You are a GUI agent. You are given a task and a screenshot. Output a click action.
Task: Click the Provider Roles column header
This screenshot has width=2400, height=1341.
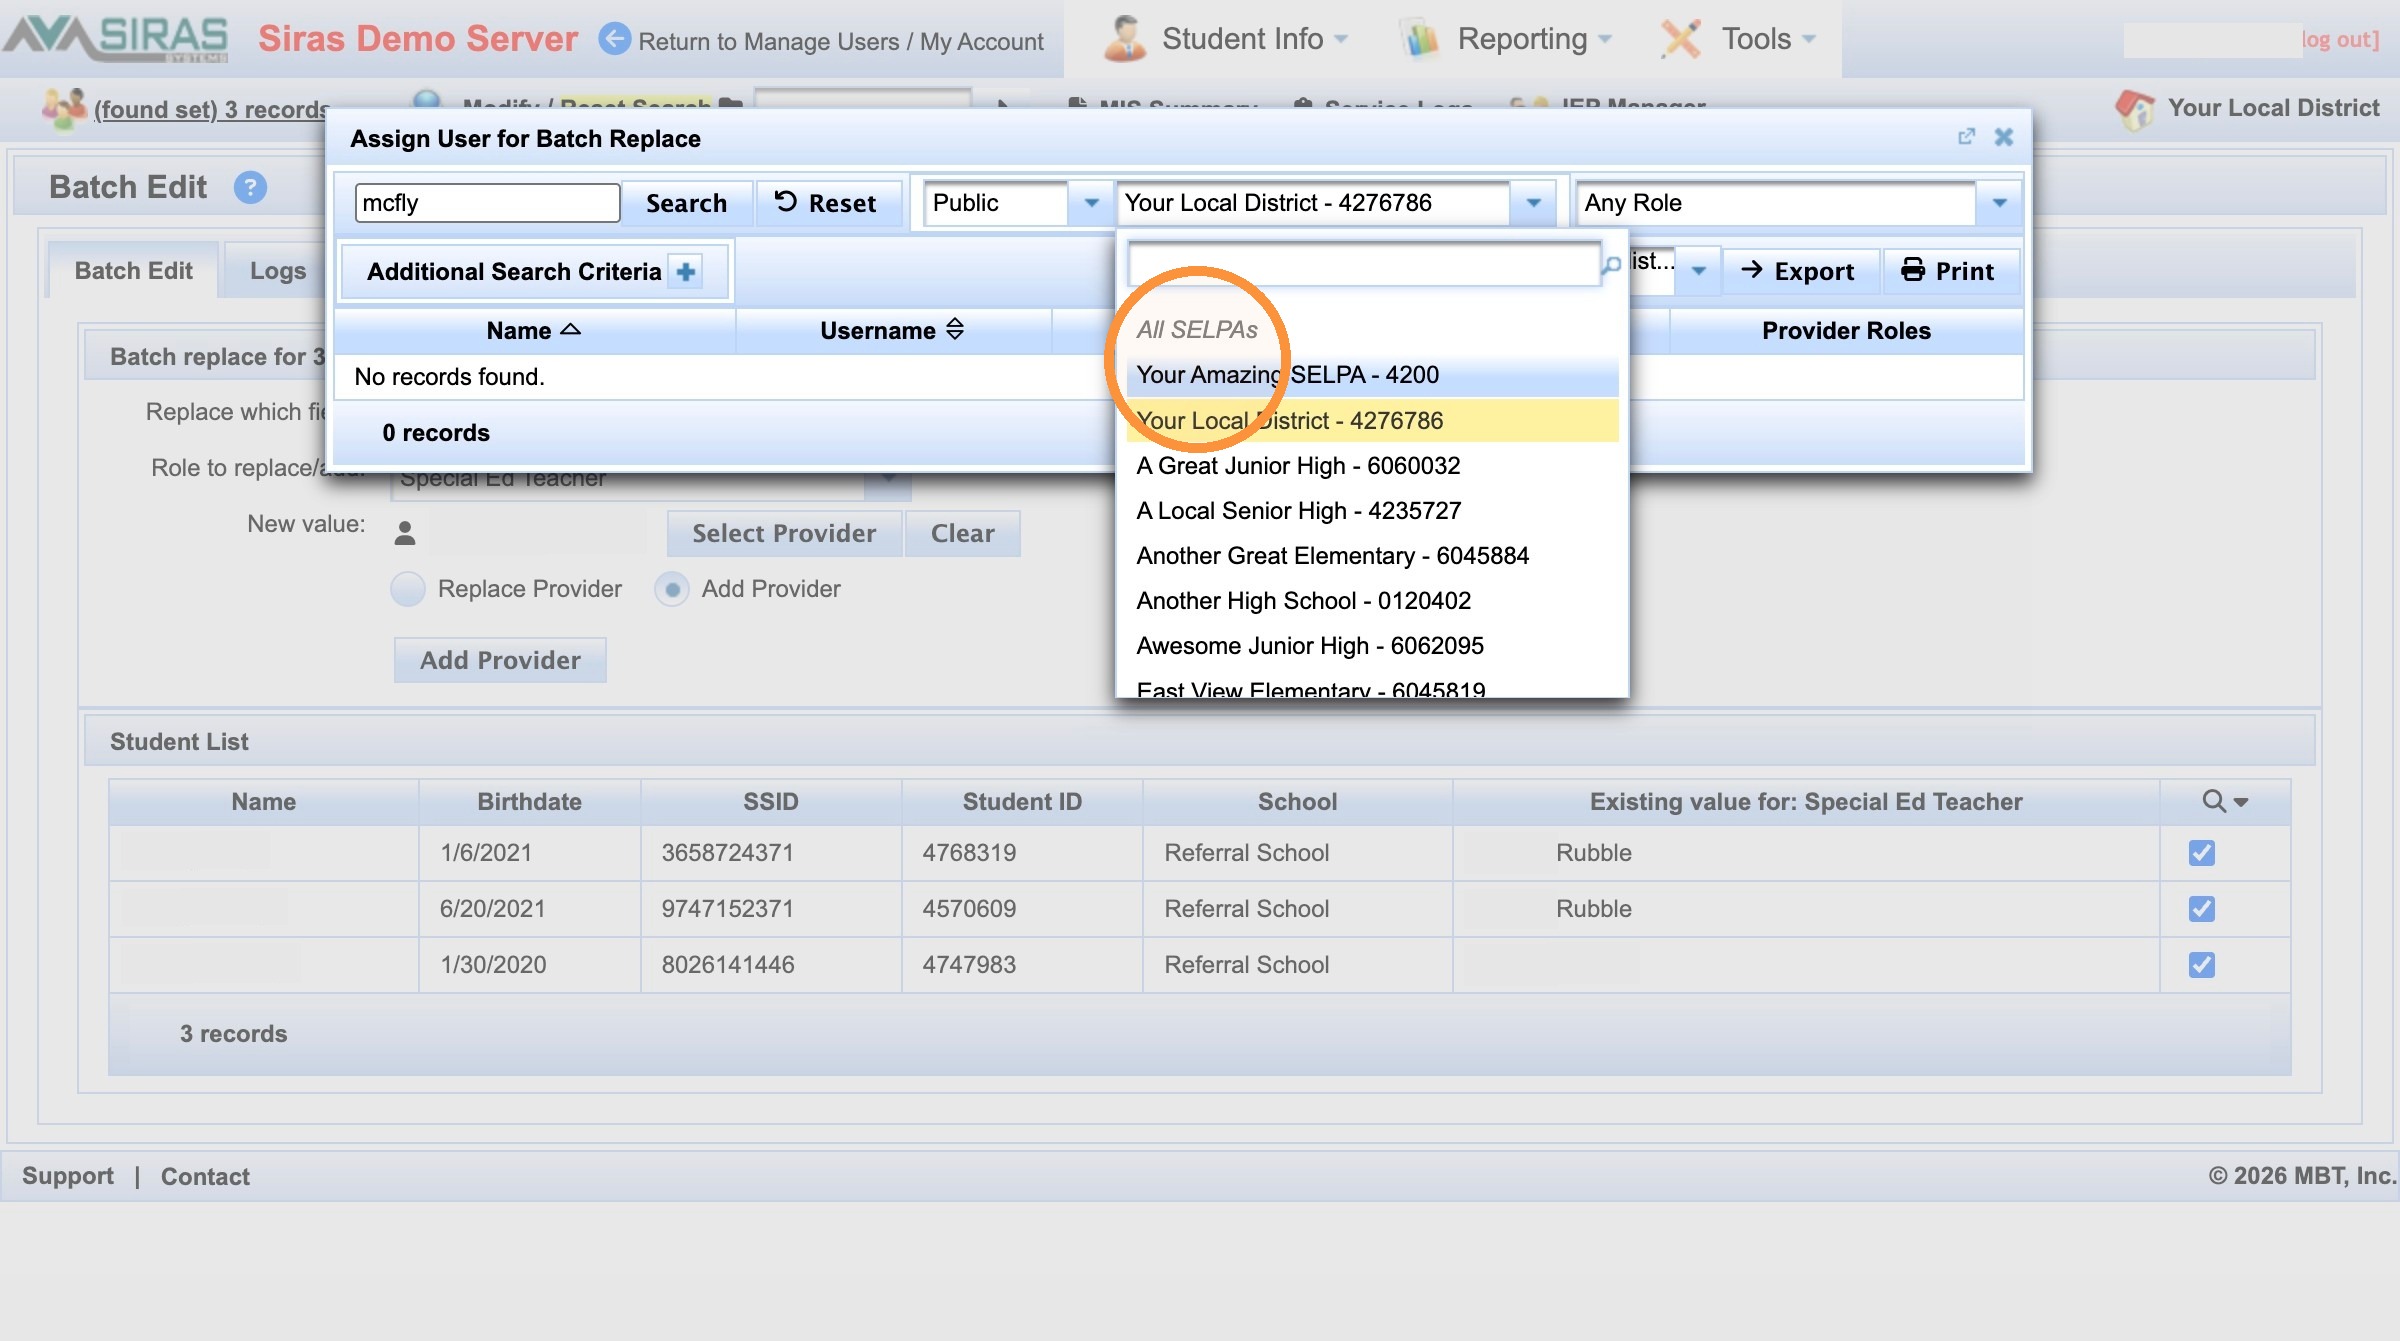(x=1846, y=331)
